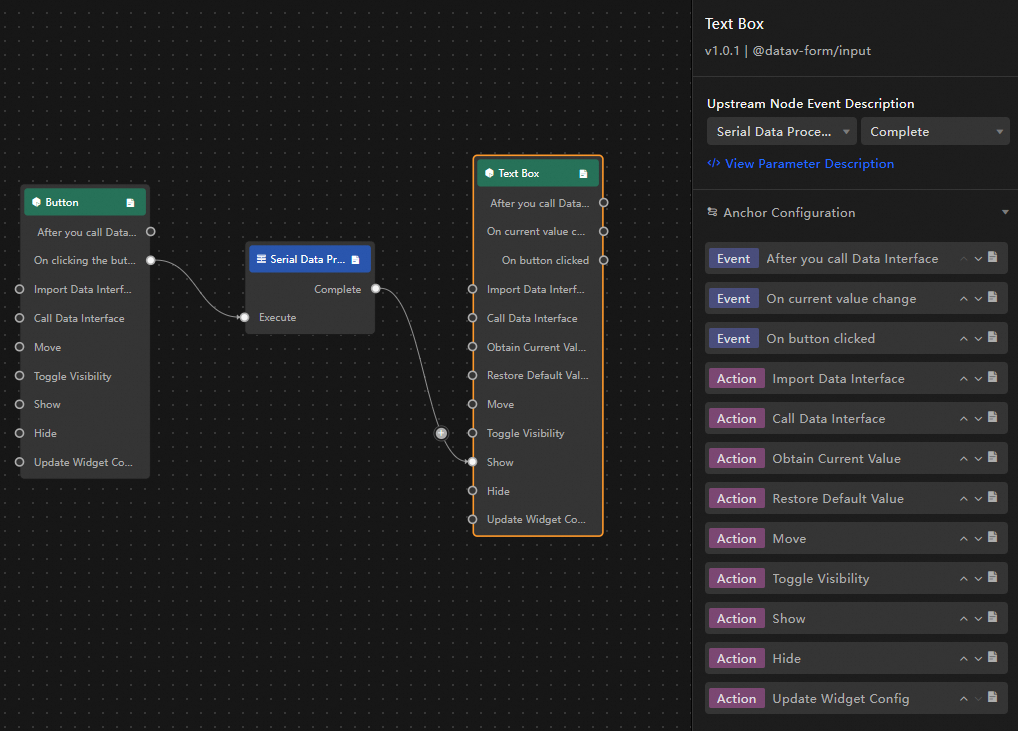This screenshot has width=1018, height=731.
Task: Open the document icon on Text Box node header
Action: tap(583, 174)
